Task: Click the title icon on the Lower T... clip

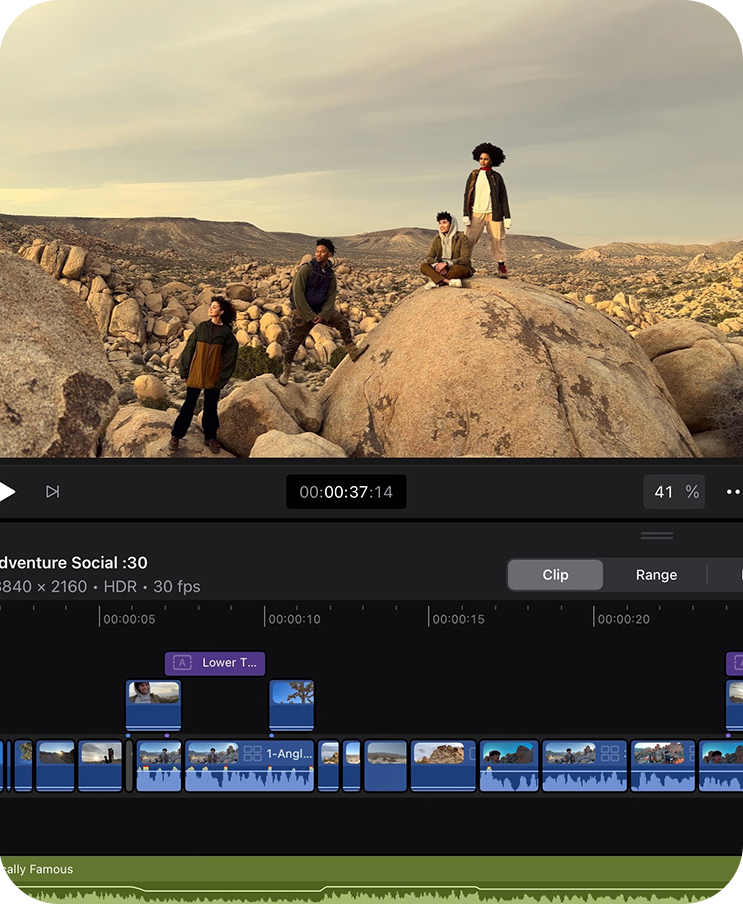Action: (x=182, y=663)
